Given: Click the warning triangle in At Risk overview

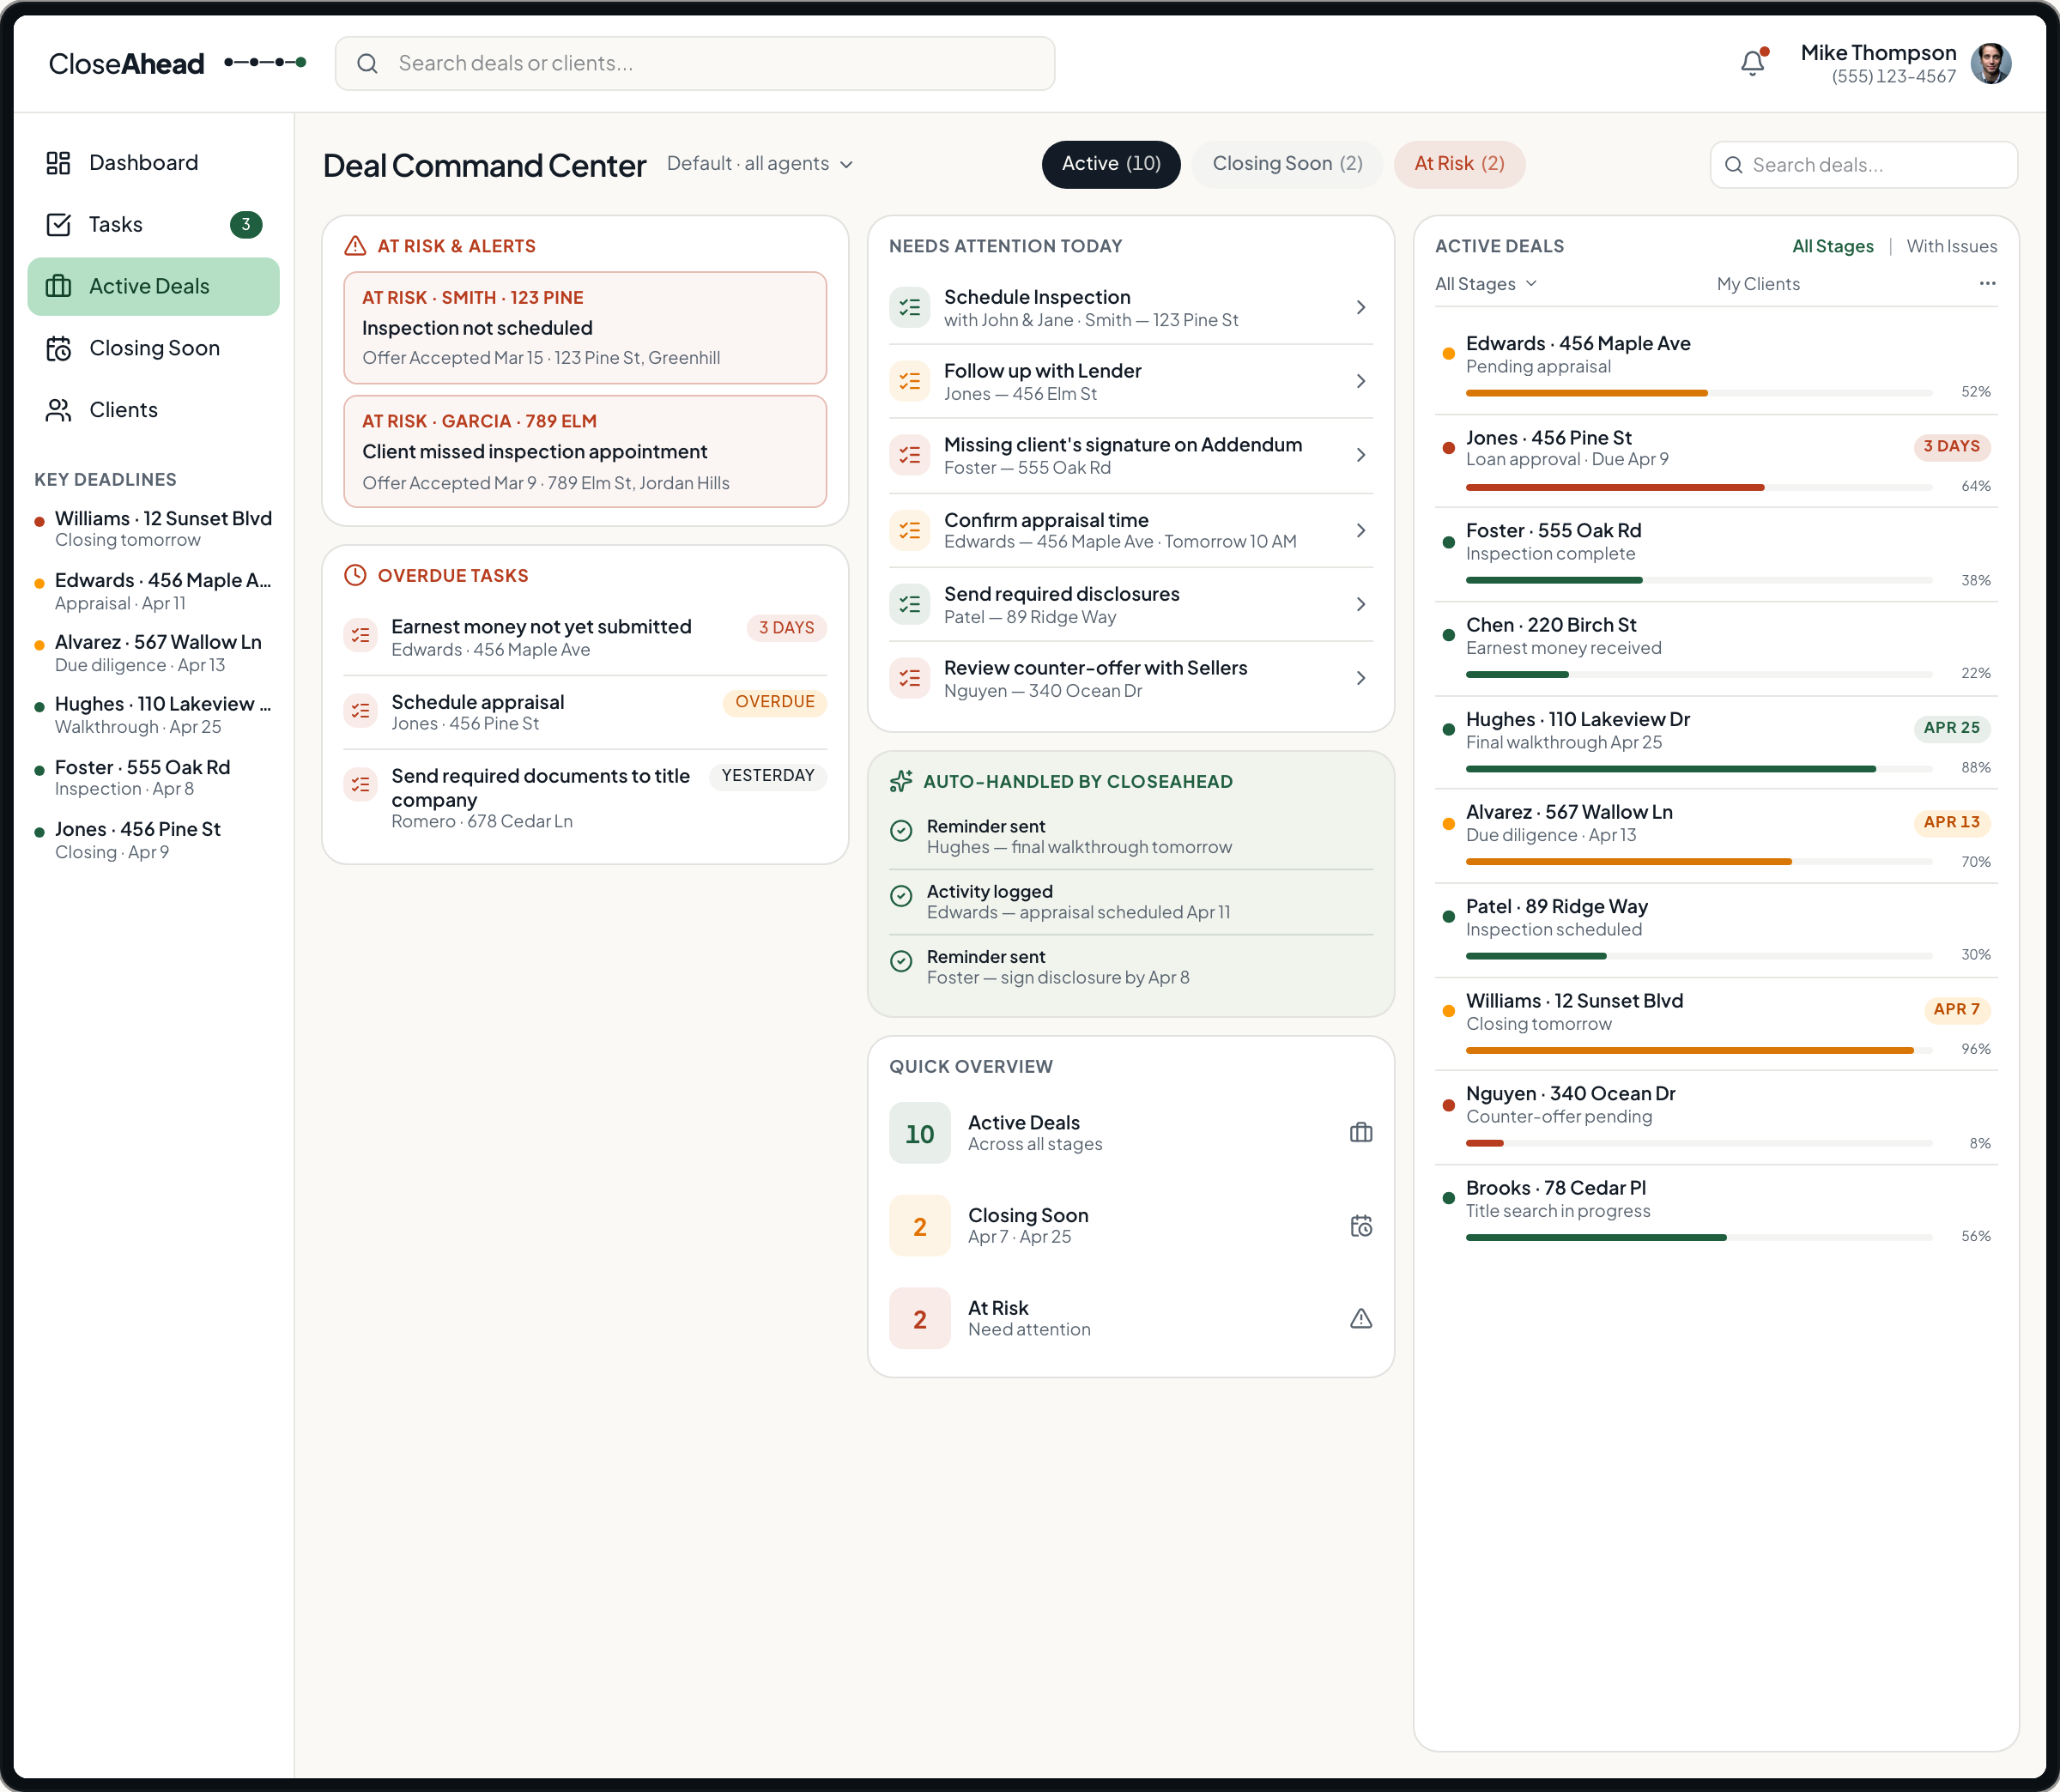Looking at the screenshot, I should pyautogui.click(x=1360, y=1319).
